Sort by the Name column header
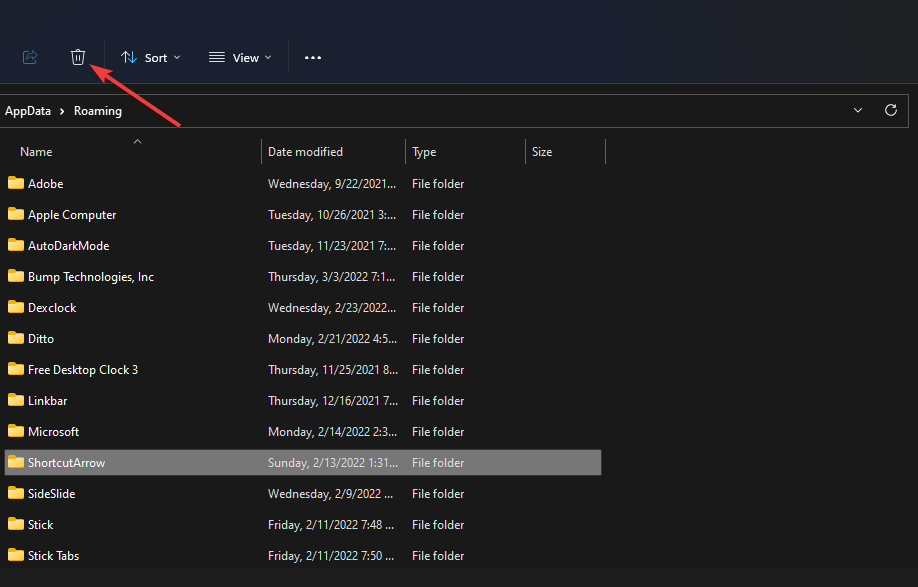The image size is (918, 587). pyautogui.click(x=36, y=152)
